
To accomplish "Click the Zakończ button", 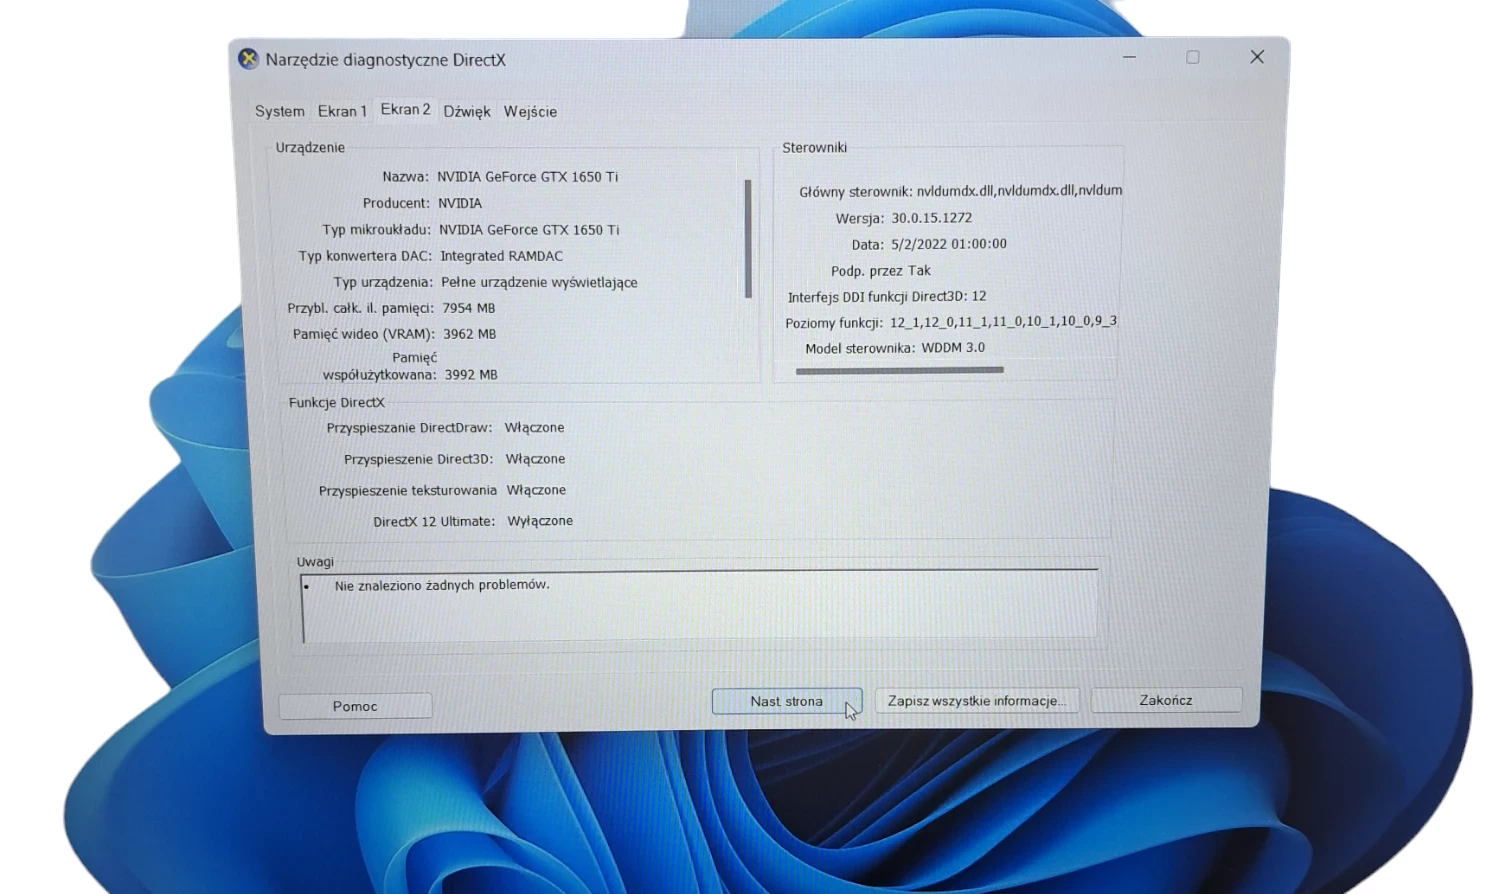I will 1165,700.
